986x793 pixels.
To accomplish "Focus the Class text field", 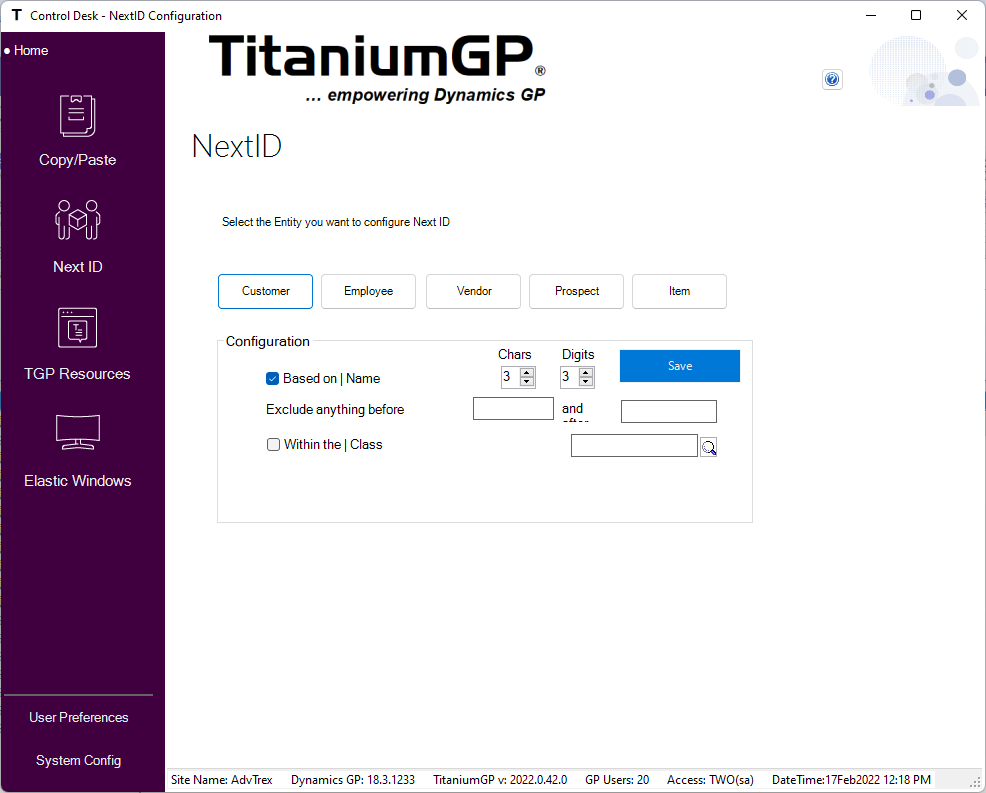I will tap(634, 445).
